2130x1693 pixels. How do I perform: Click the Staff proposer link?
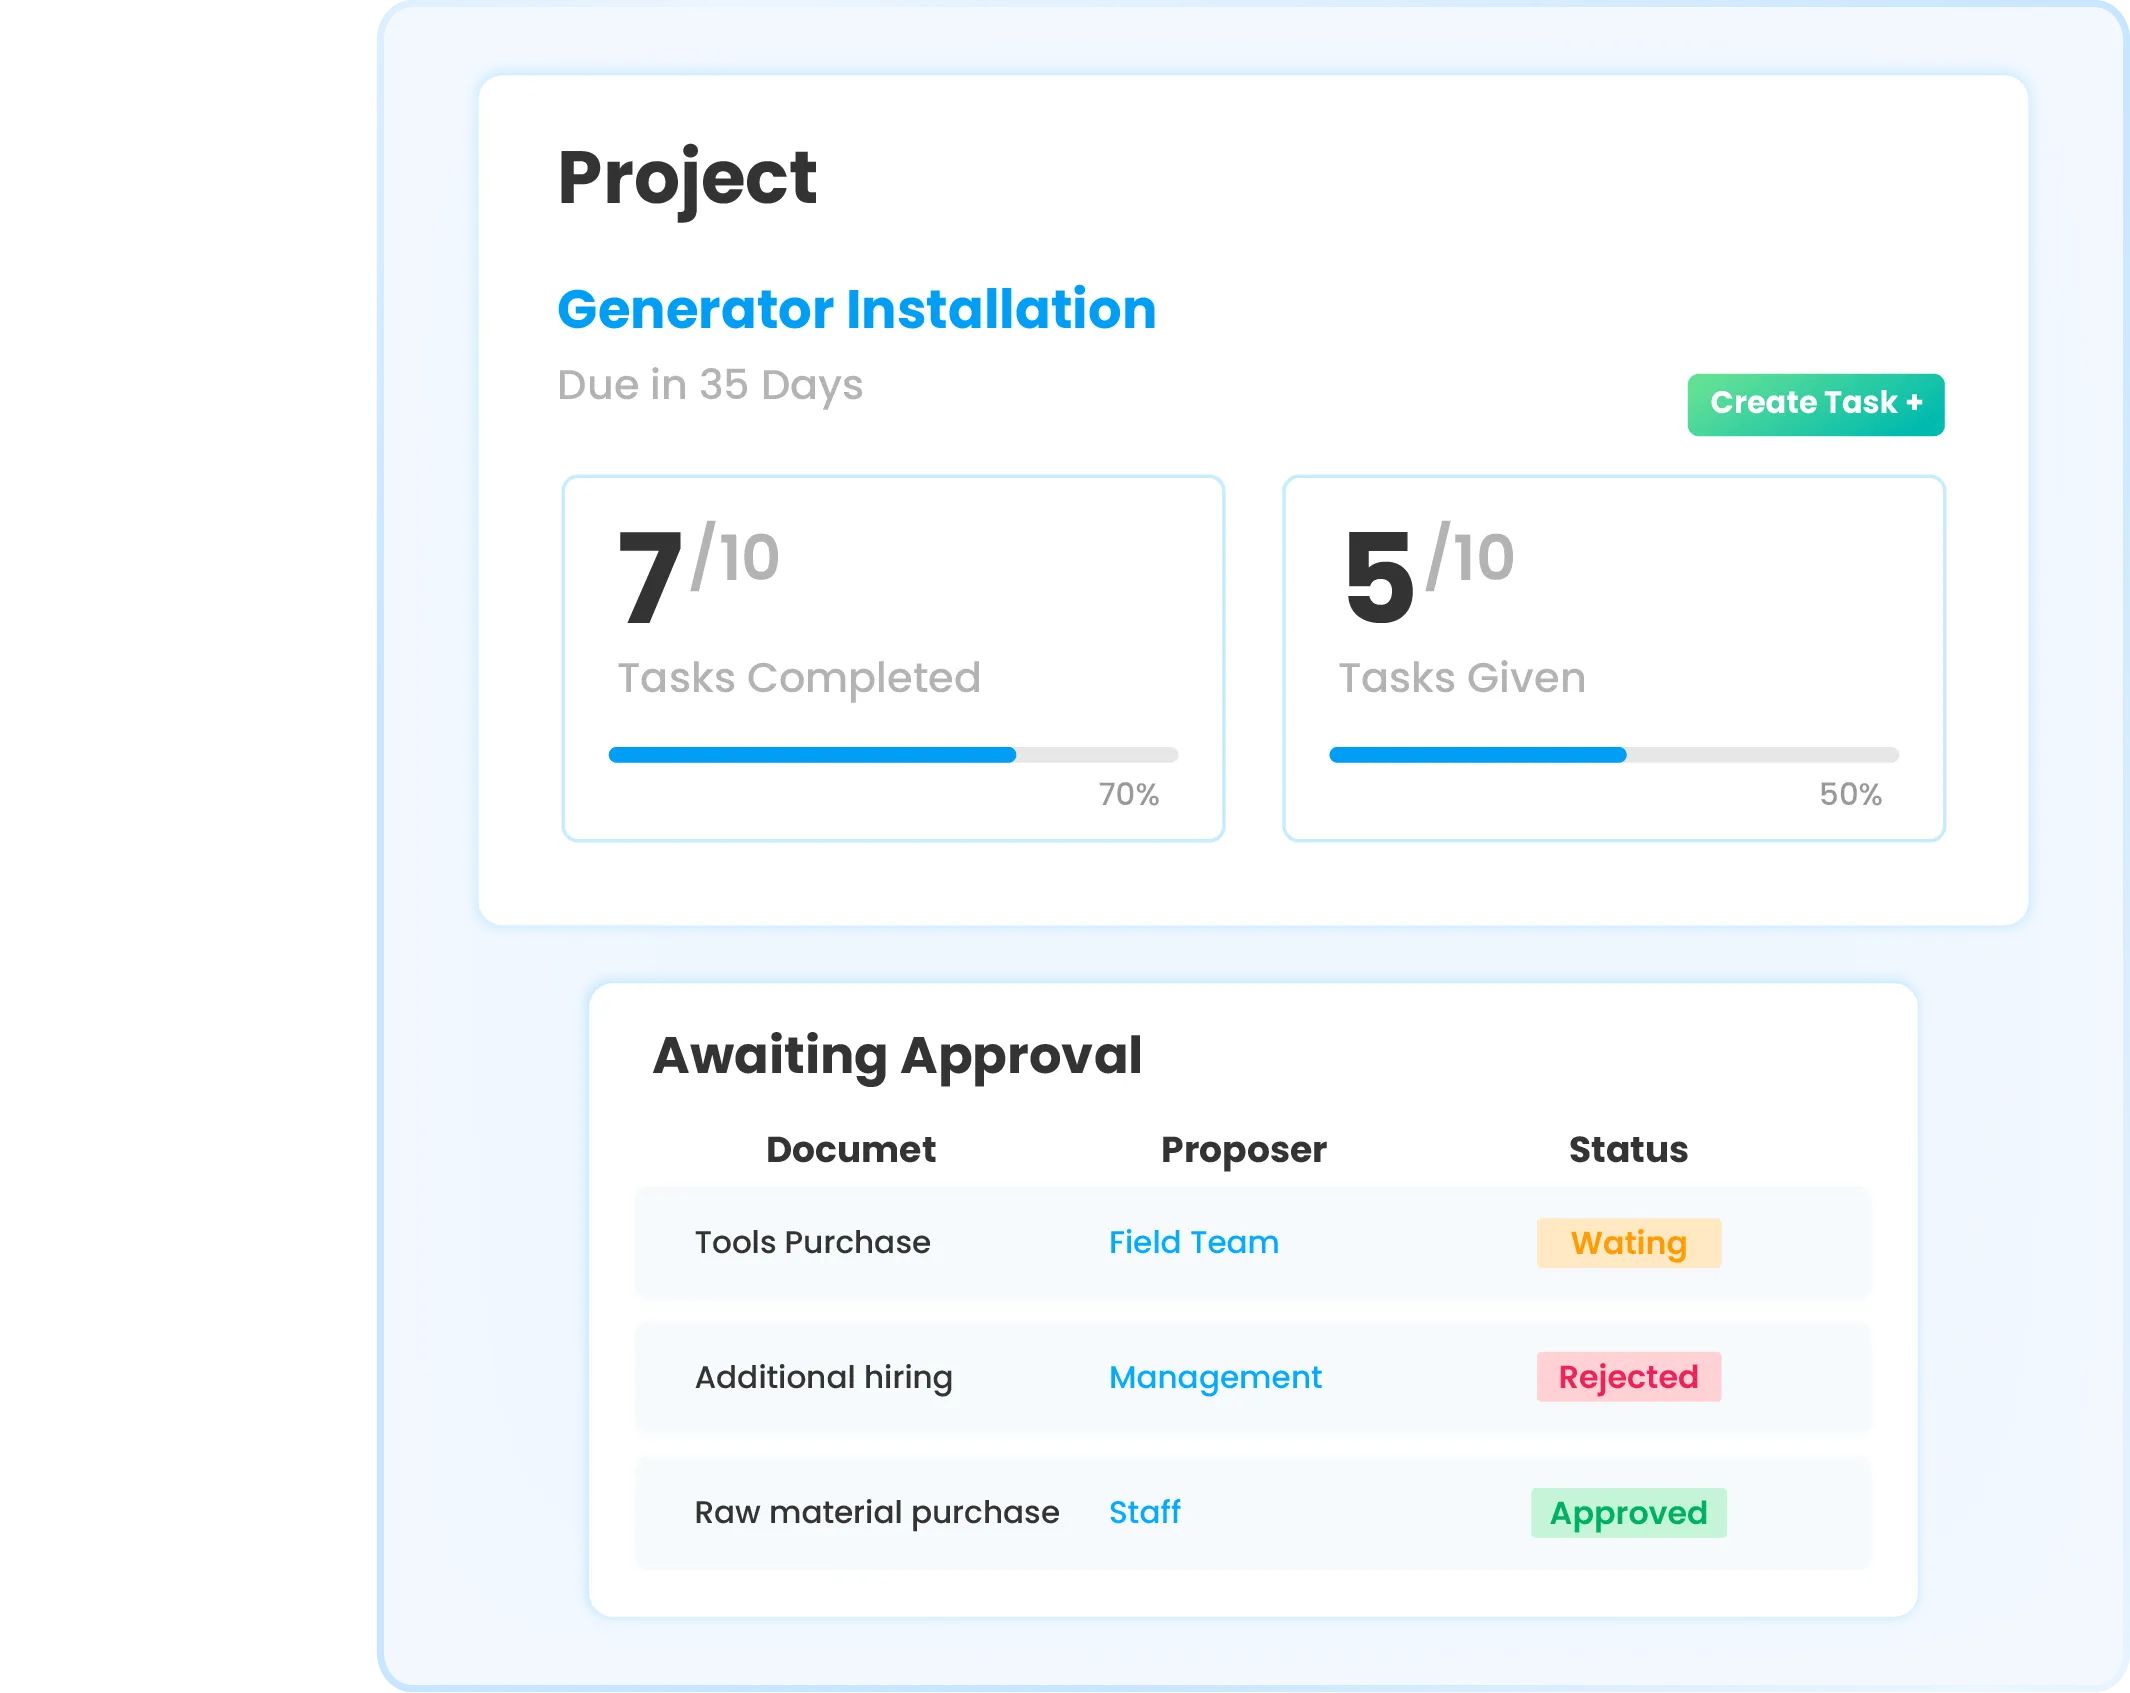tap(1144, 1512)
